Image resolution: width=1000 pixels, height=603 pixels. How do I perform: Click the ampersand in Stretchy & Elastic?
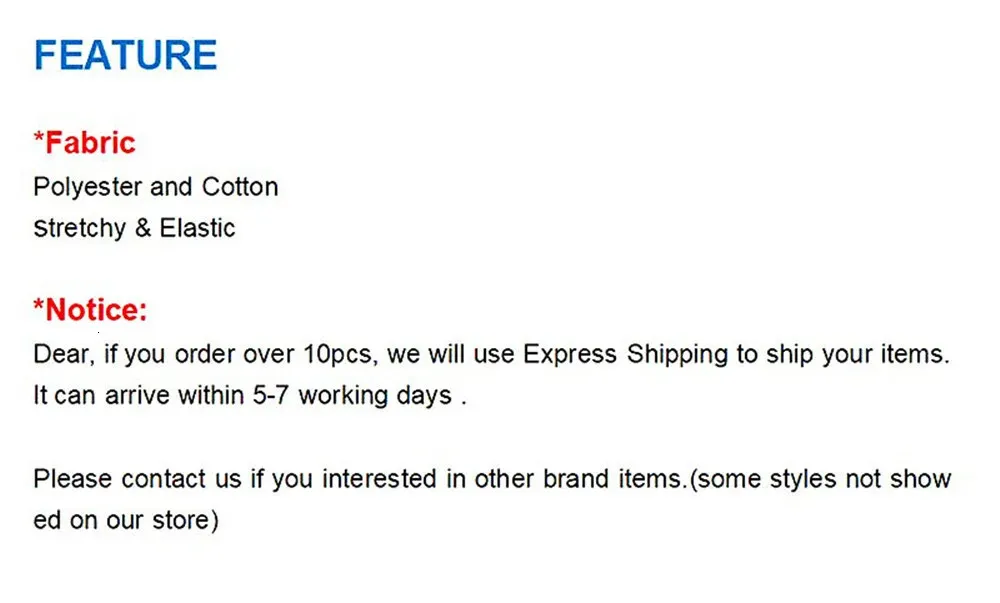click(143, 228)
